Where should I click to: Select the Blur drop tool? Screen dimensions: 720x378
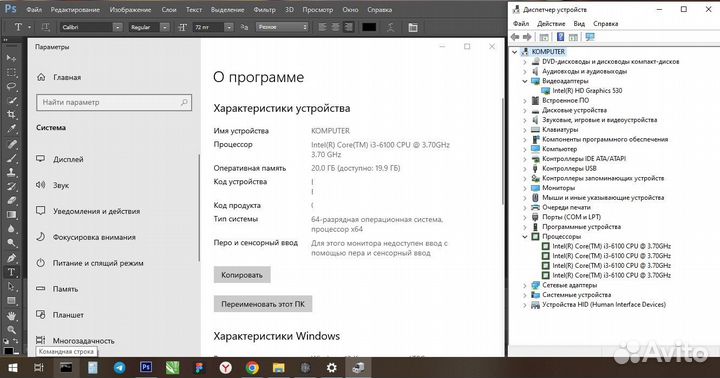pos(11,229)
